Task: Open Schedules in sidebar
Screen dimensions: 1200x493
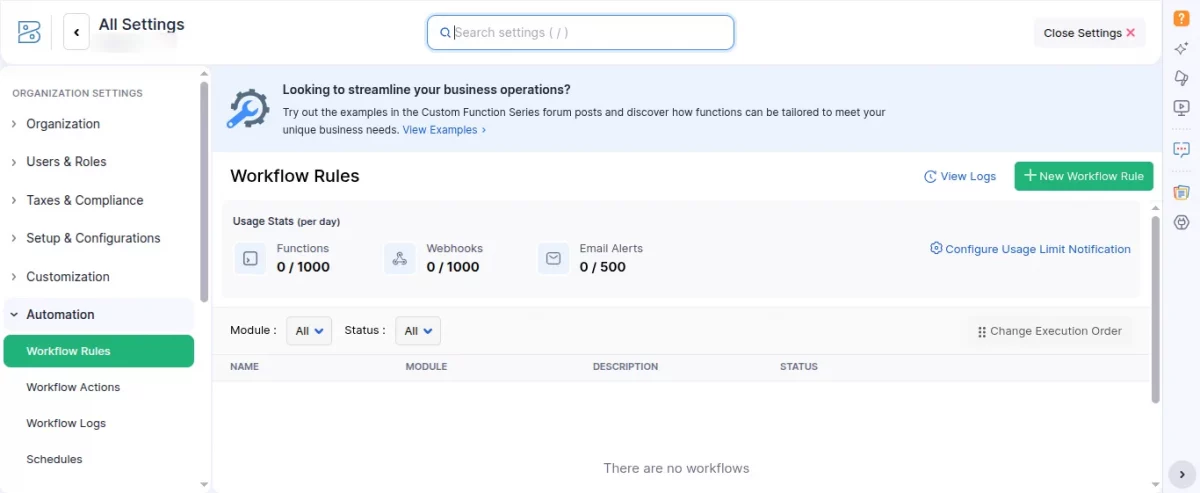Action: [54, 459]
